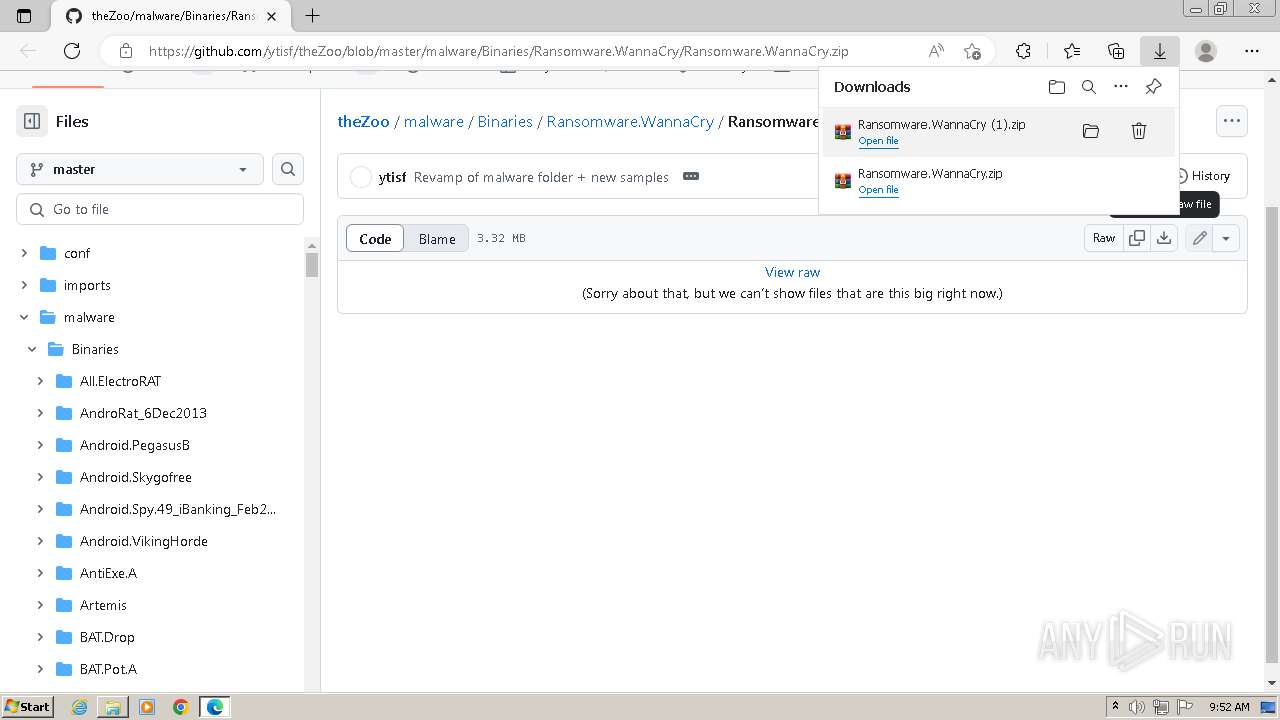Expand the All.ElectroRAT folder
This screenshot has width=1280, height=720.
pos(40,381)
